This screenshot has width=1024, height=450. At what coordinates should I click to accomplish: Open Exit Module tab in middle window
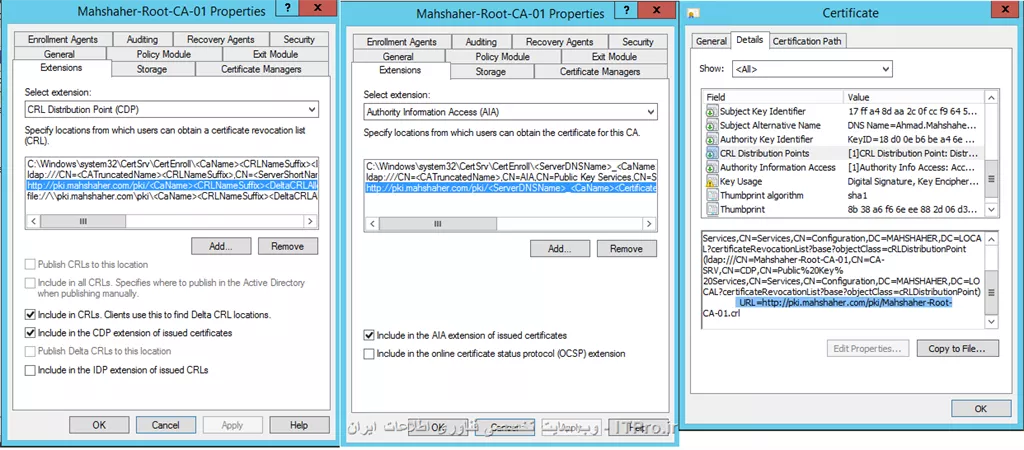pos(614,57)
